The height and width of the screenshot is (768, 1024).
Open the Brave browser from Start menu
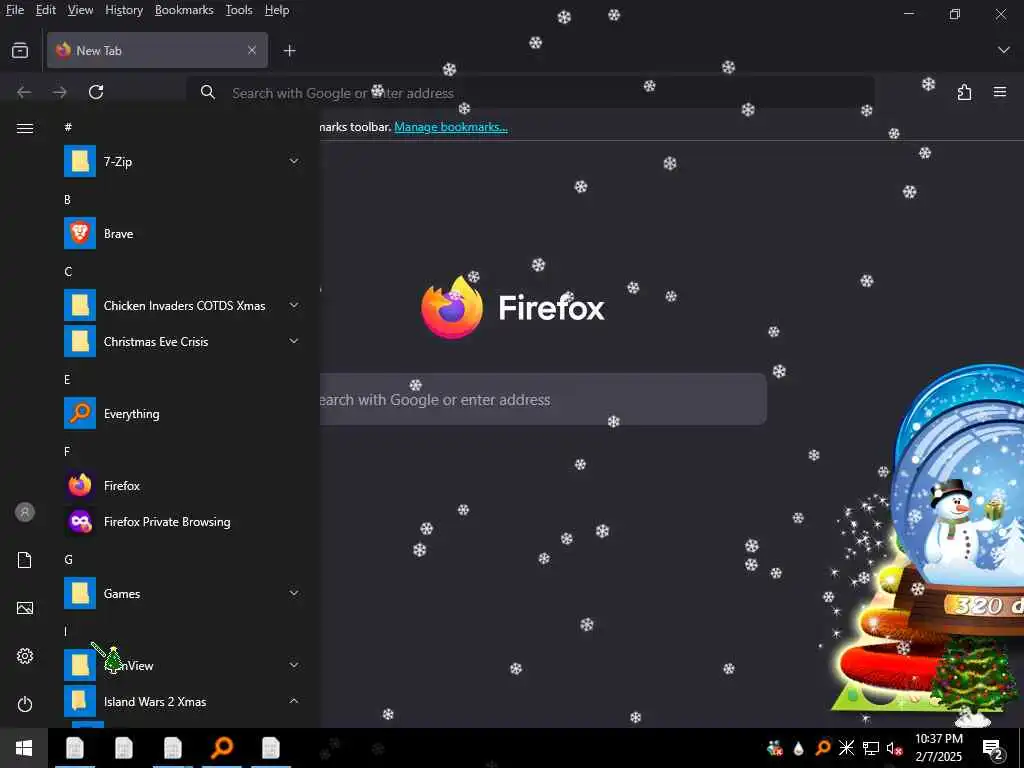(183, 234)
